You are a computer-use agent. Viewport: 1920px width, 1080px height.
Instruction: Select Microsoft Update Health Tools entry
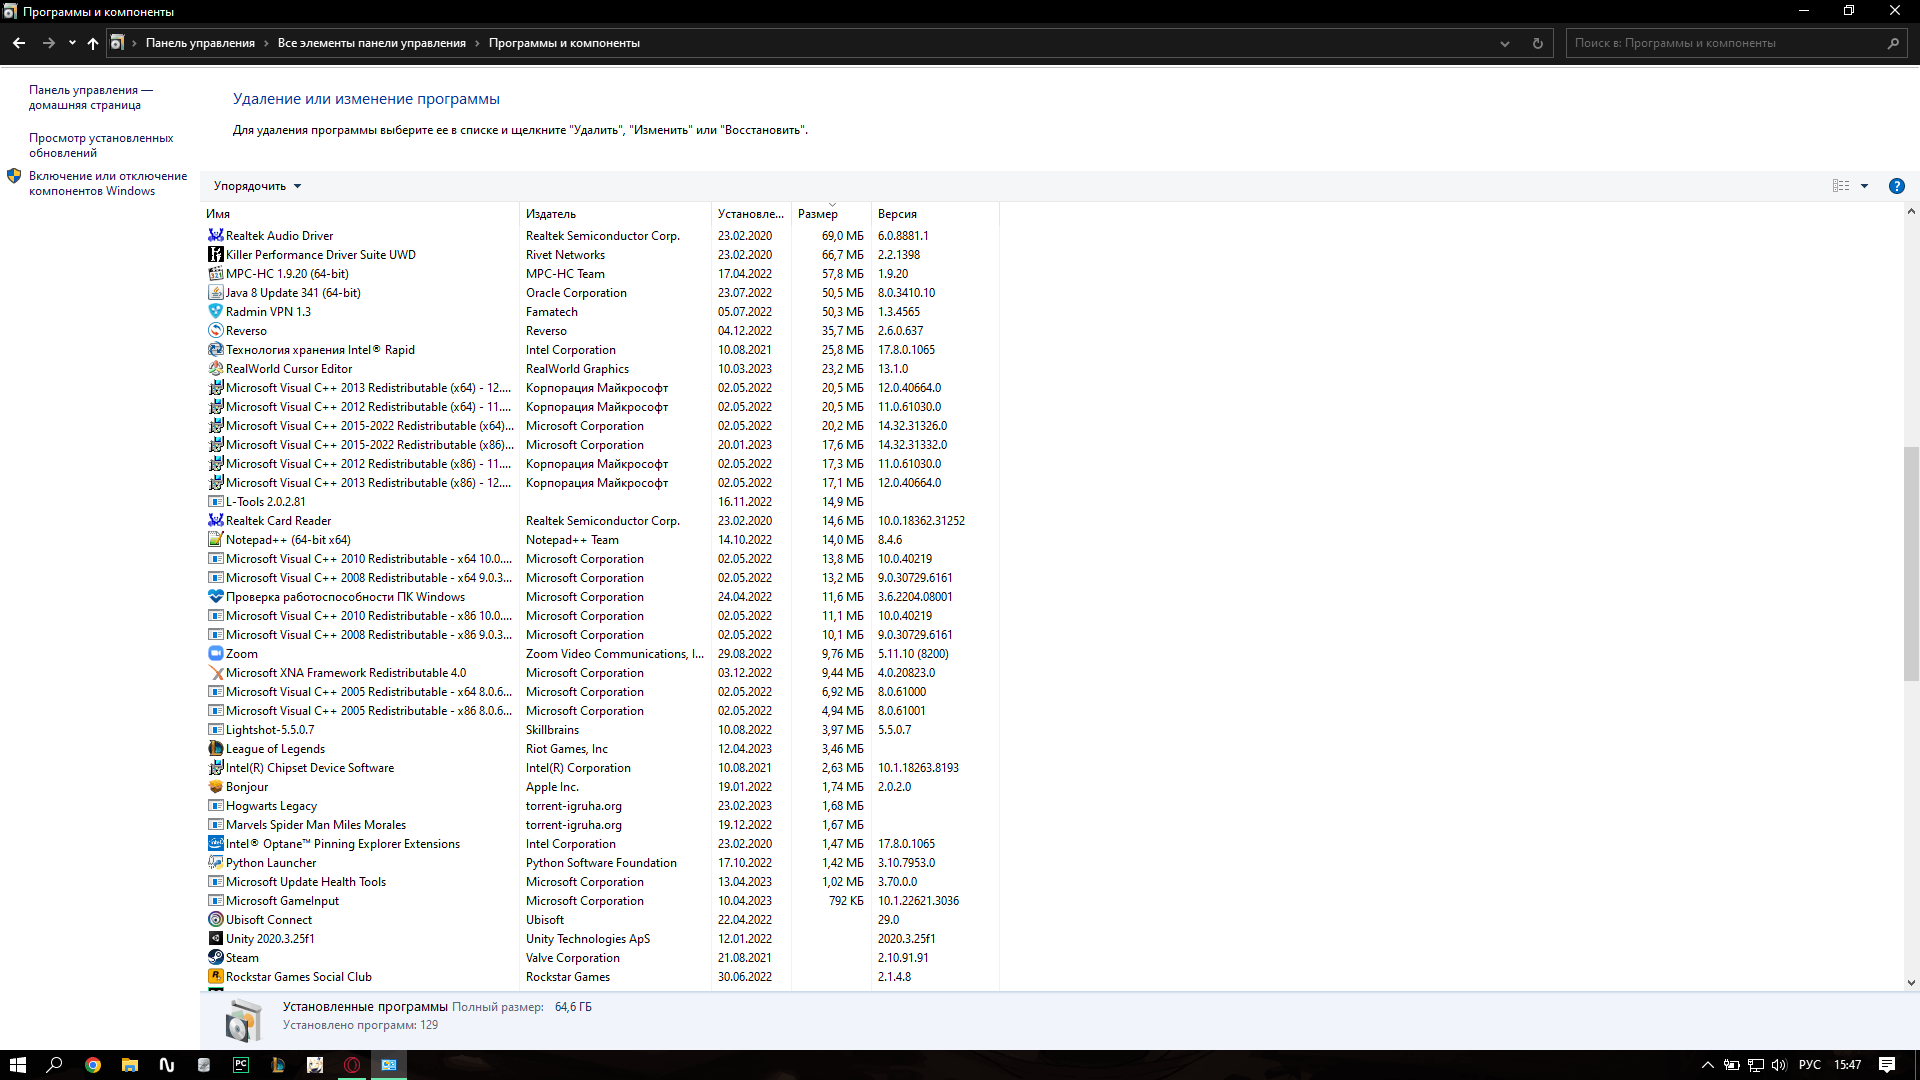click(600, 881)
